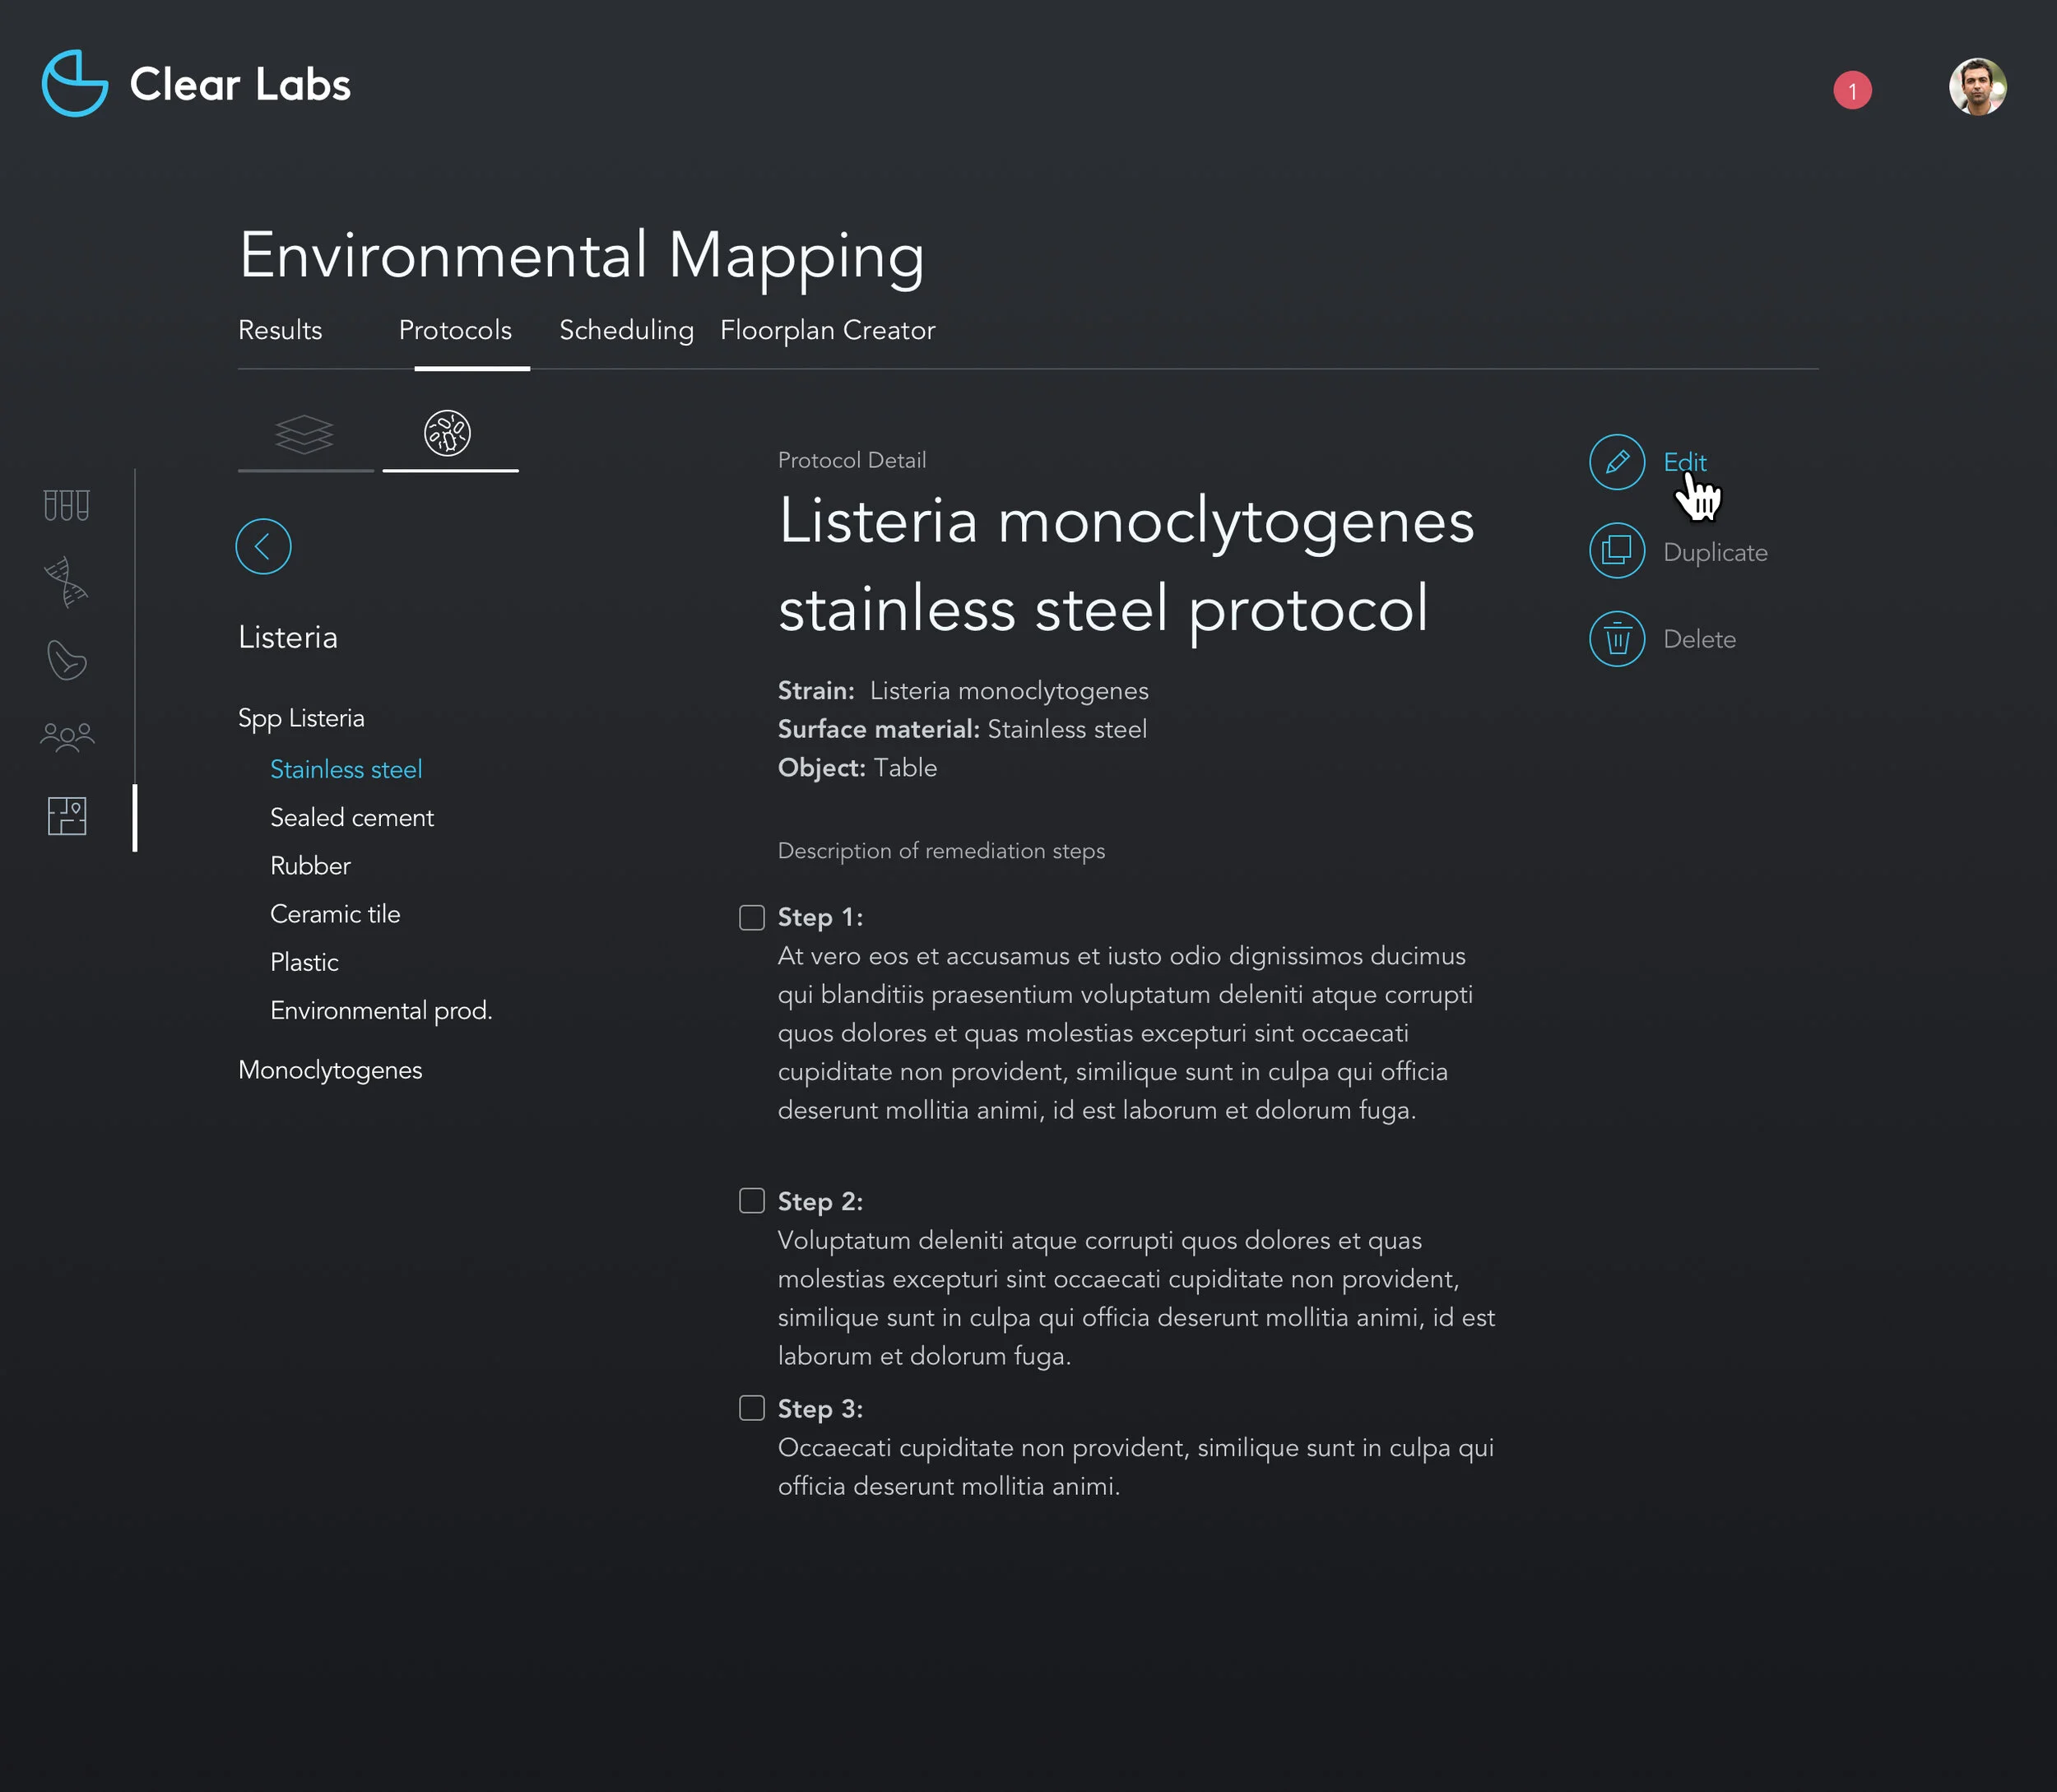Click the Delete trash icon

pos(1616,639)
